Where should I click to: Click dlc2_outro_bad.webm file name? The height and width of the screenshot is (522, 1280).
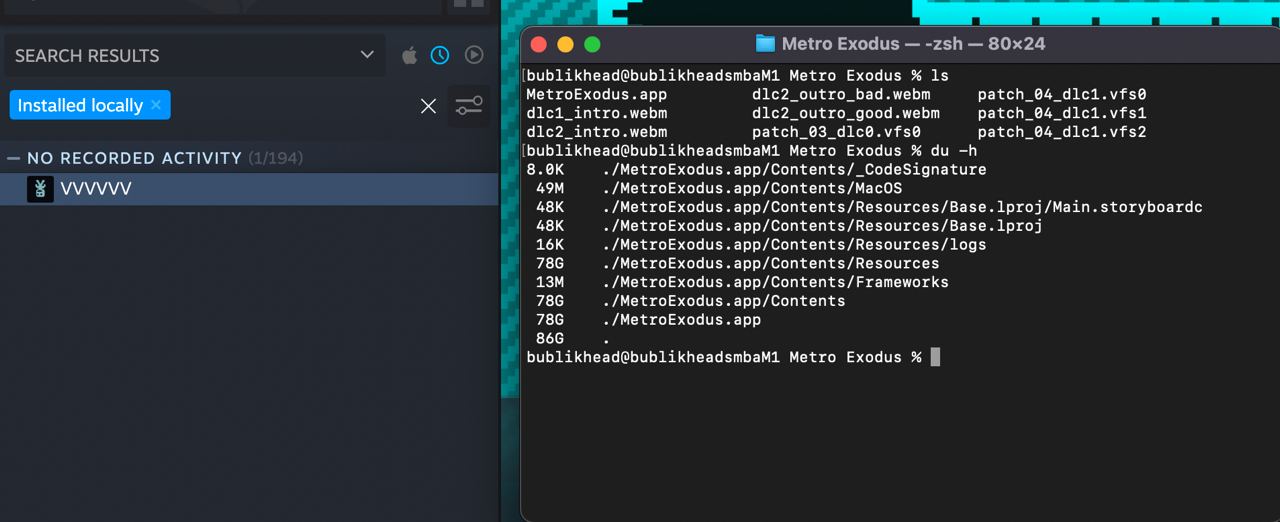tap(841, 94)
